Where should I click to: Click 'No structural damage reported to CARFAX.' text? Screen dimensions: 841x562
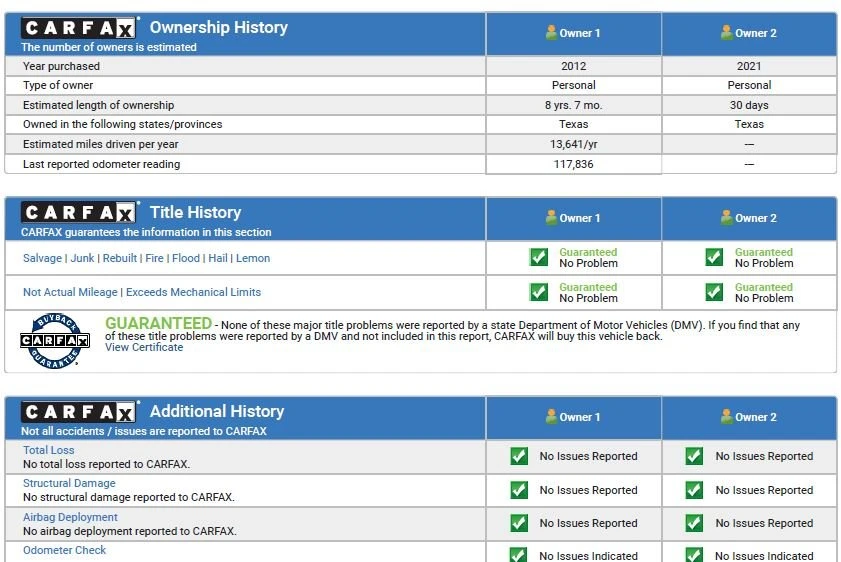[x=129, y=497]
